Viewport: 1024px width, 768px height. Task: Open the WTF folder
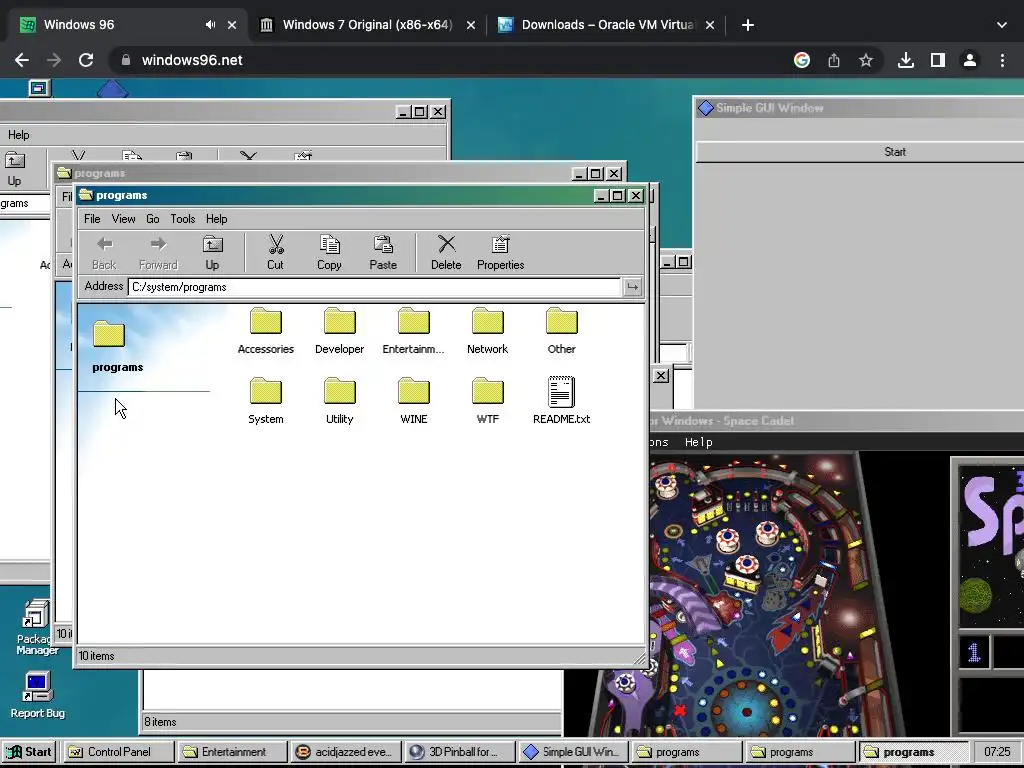click(x=488, y=401)
